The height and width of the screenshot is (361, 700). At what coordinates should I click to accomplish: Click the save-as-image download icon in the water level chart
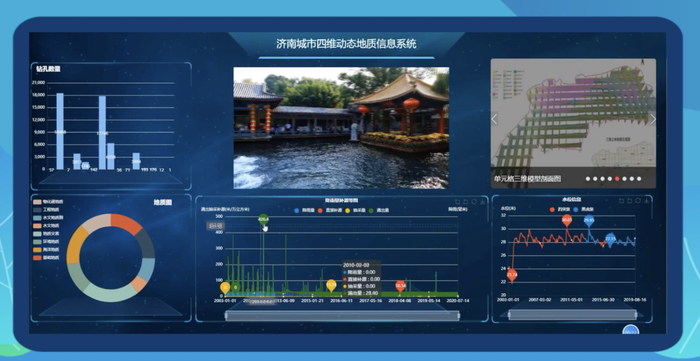(x=646, y=201)
